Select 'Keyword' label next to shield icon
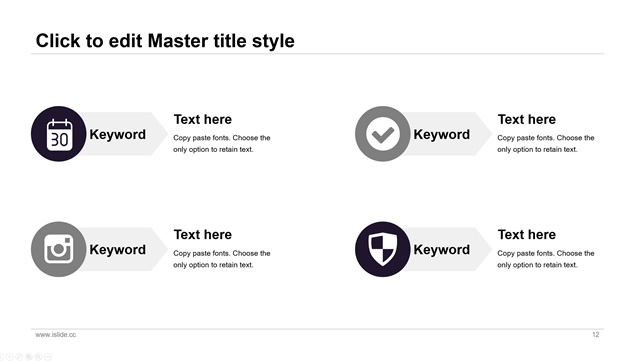635x361 pixels. tap(441, 250)
